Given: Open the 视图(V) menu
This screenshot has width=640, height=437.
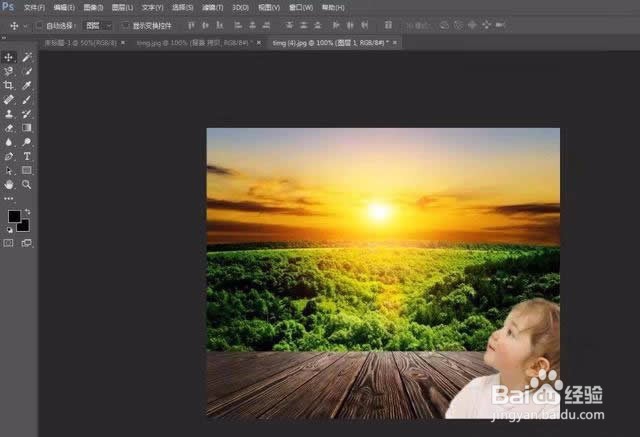Looking at the screenshot, I should pos(269,8).
